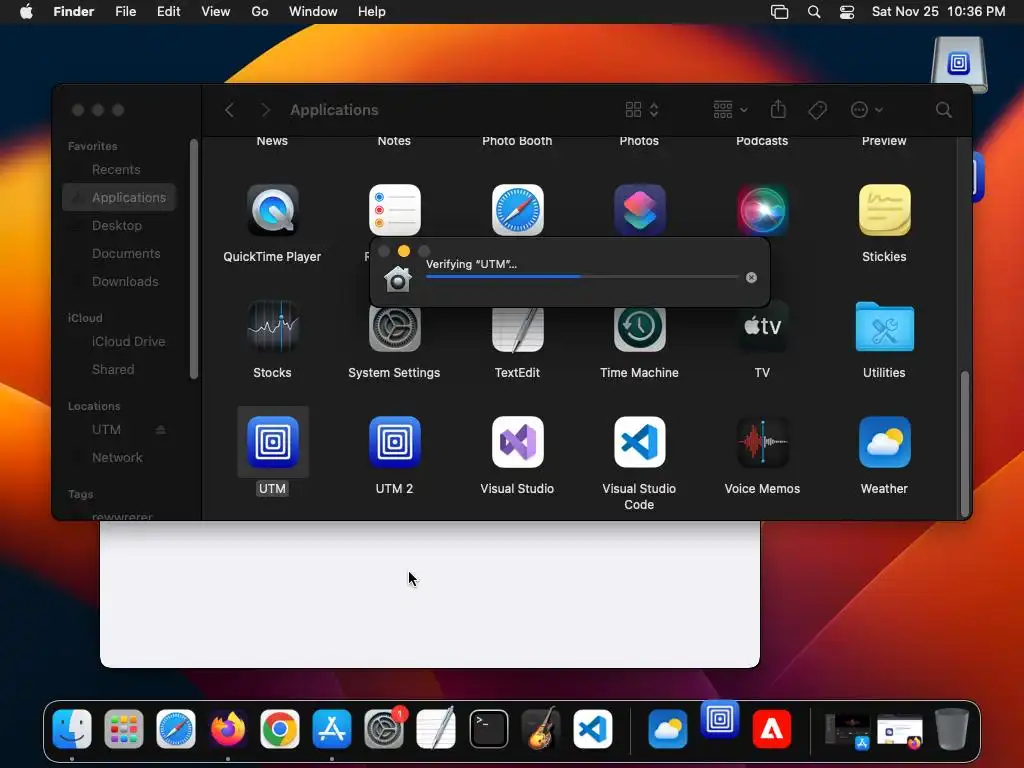Open the Edit menu

pyautogui.click(x=168, y=12)
